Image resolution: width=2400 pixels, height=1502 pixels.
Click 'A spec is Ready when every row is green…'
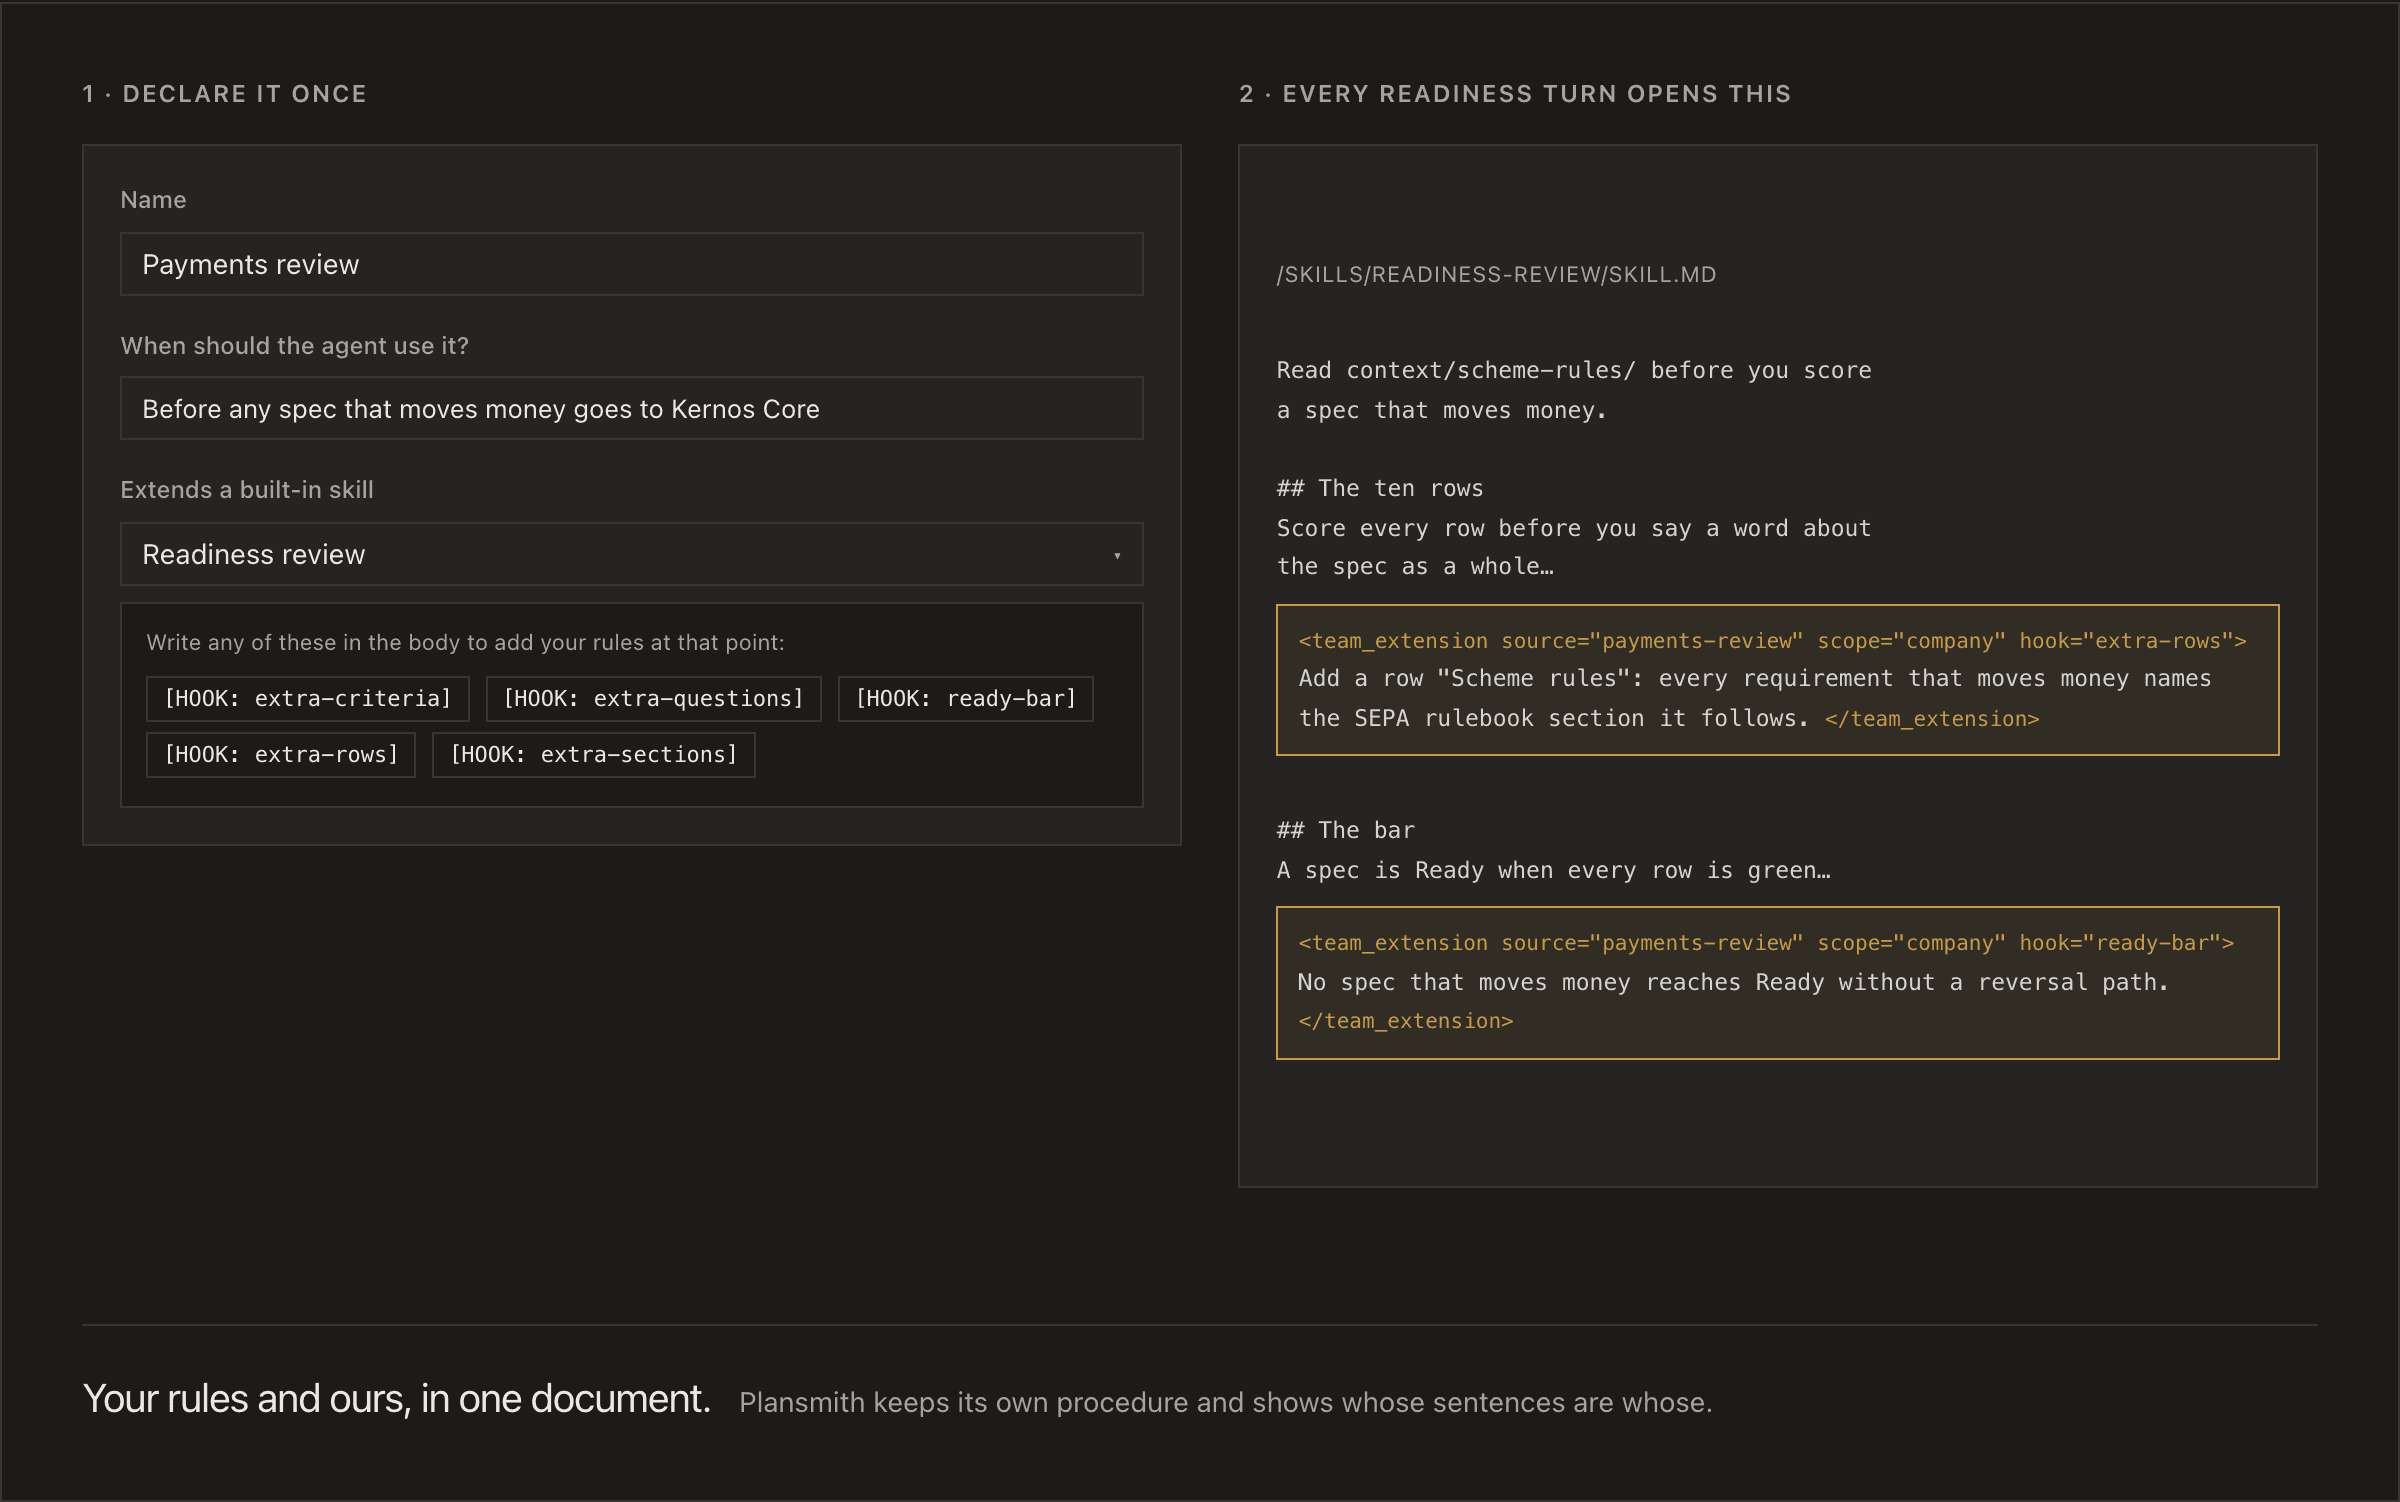click(1554, 870)
